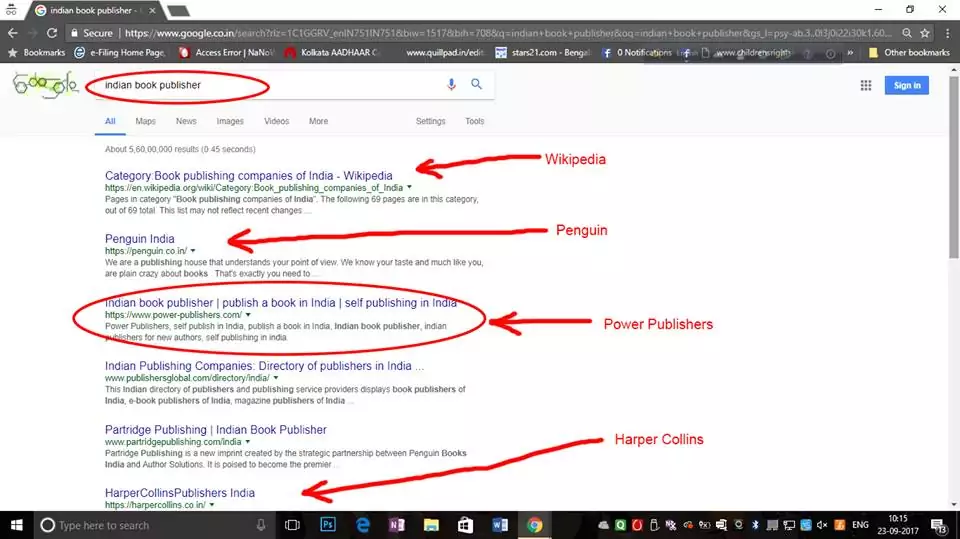Viewport: 960px width, 539px height.
Task: Select the All results tab
Action: (x=110, y=121)
